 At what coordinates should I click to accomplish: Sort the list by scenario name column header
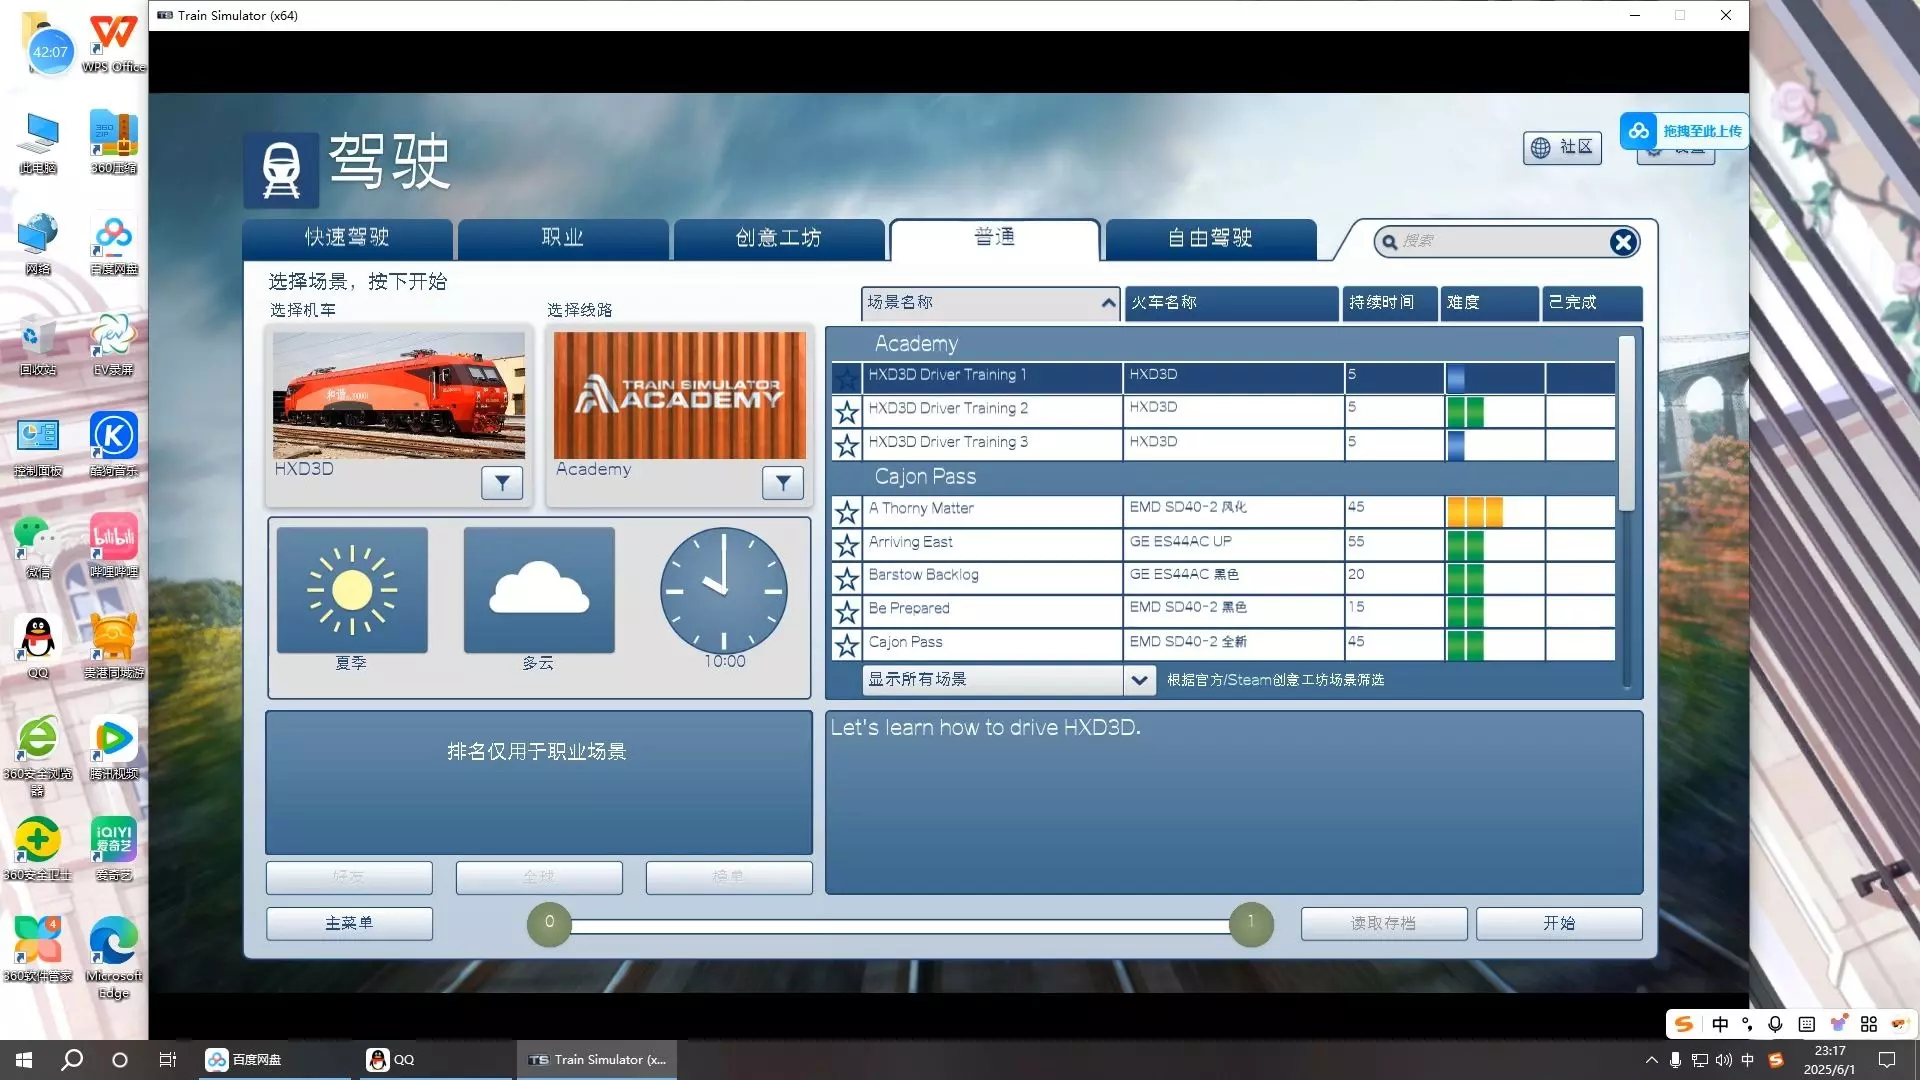pos(988,303)
